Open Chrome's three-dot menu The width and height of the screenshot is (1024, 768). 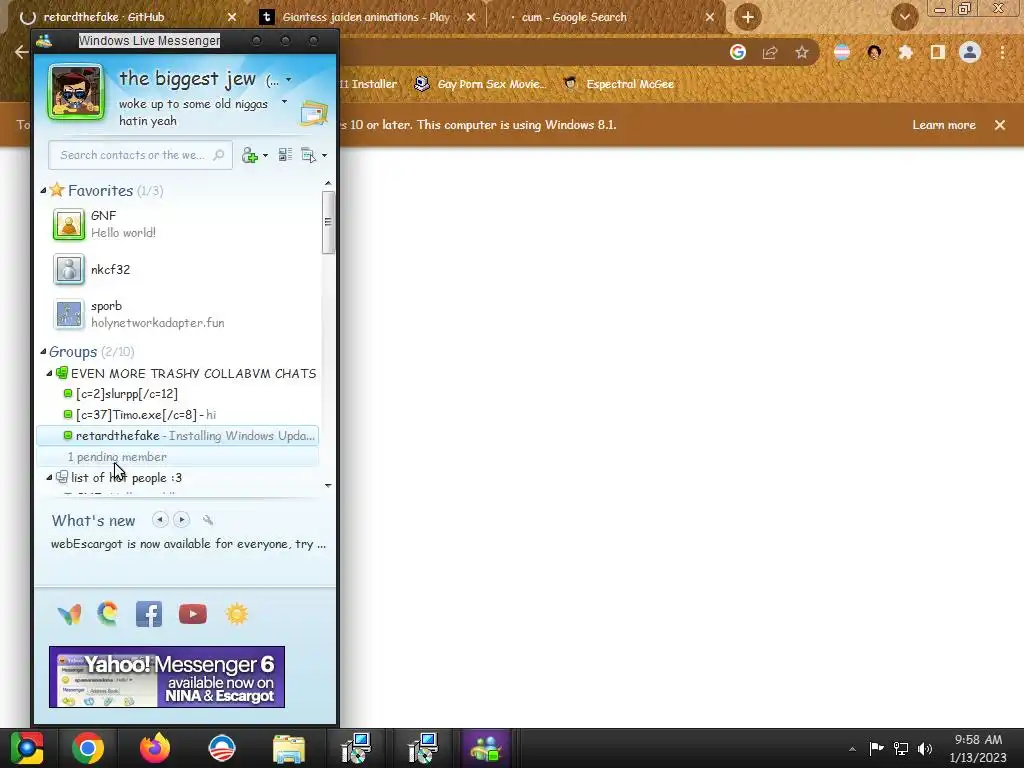click(1002, 52)
